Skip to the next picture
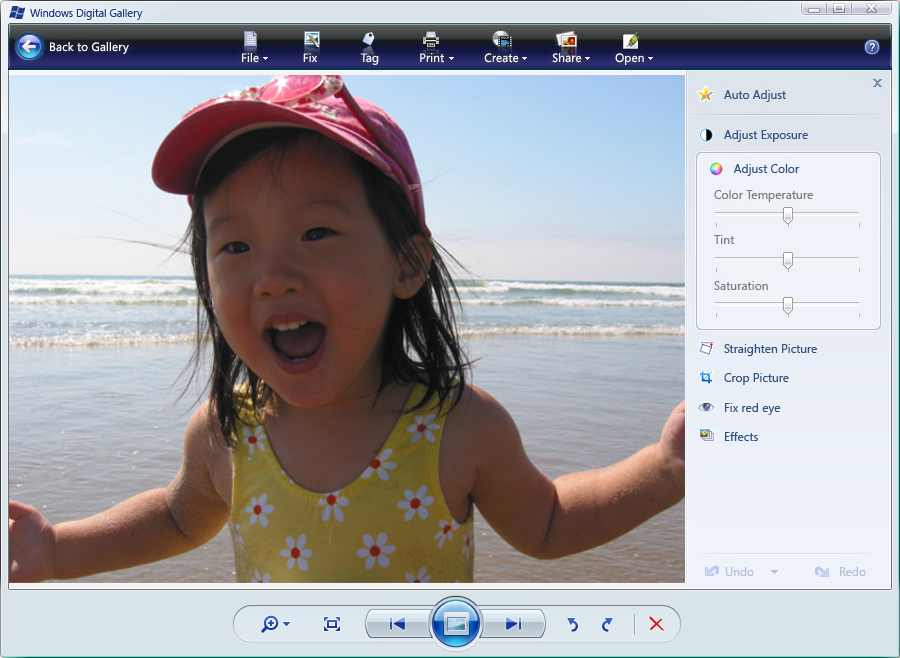The image size is (900, 658). [513, 624]
